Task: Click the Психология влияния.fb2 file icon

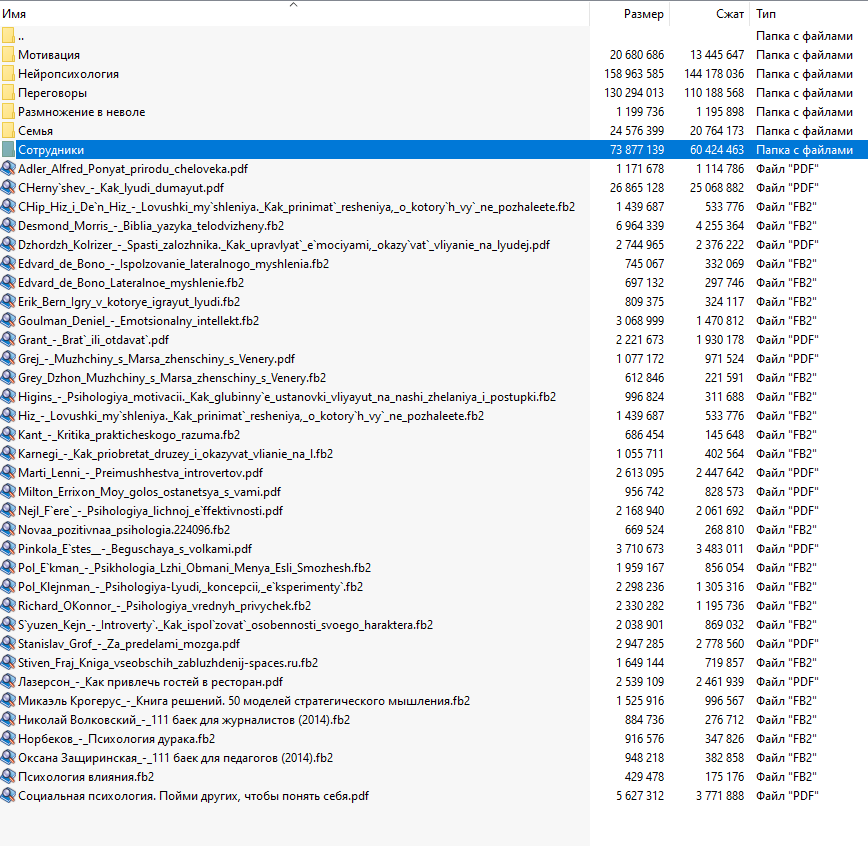Action: pos(9,777)
